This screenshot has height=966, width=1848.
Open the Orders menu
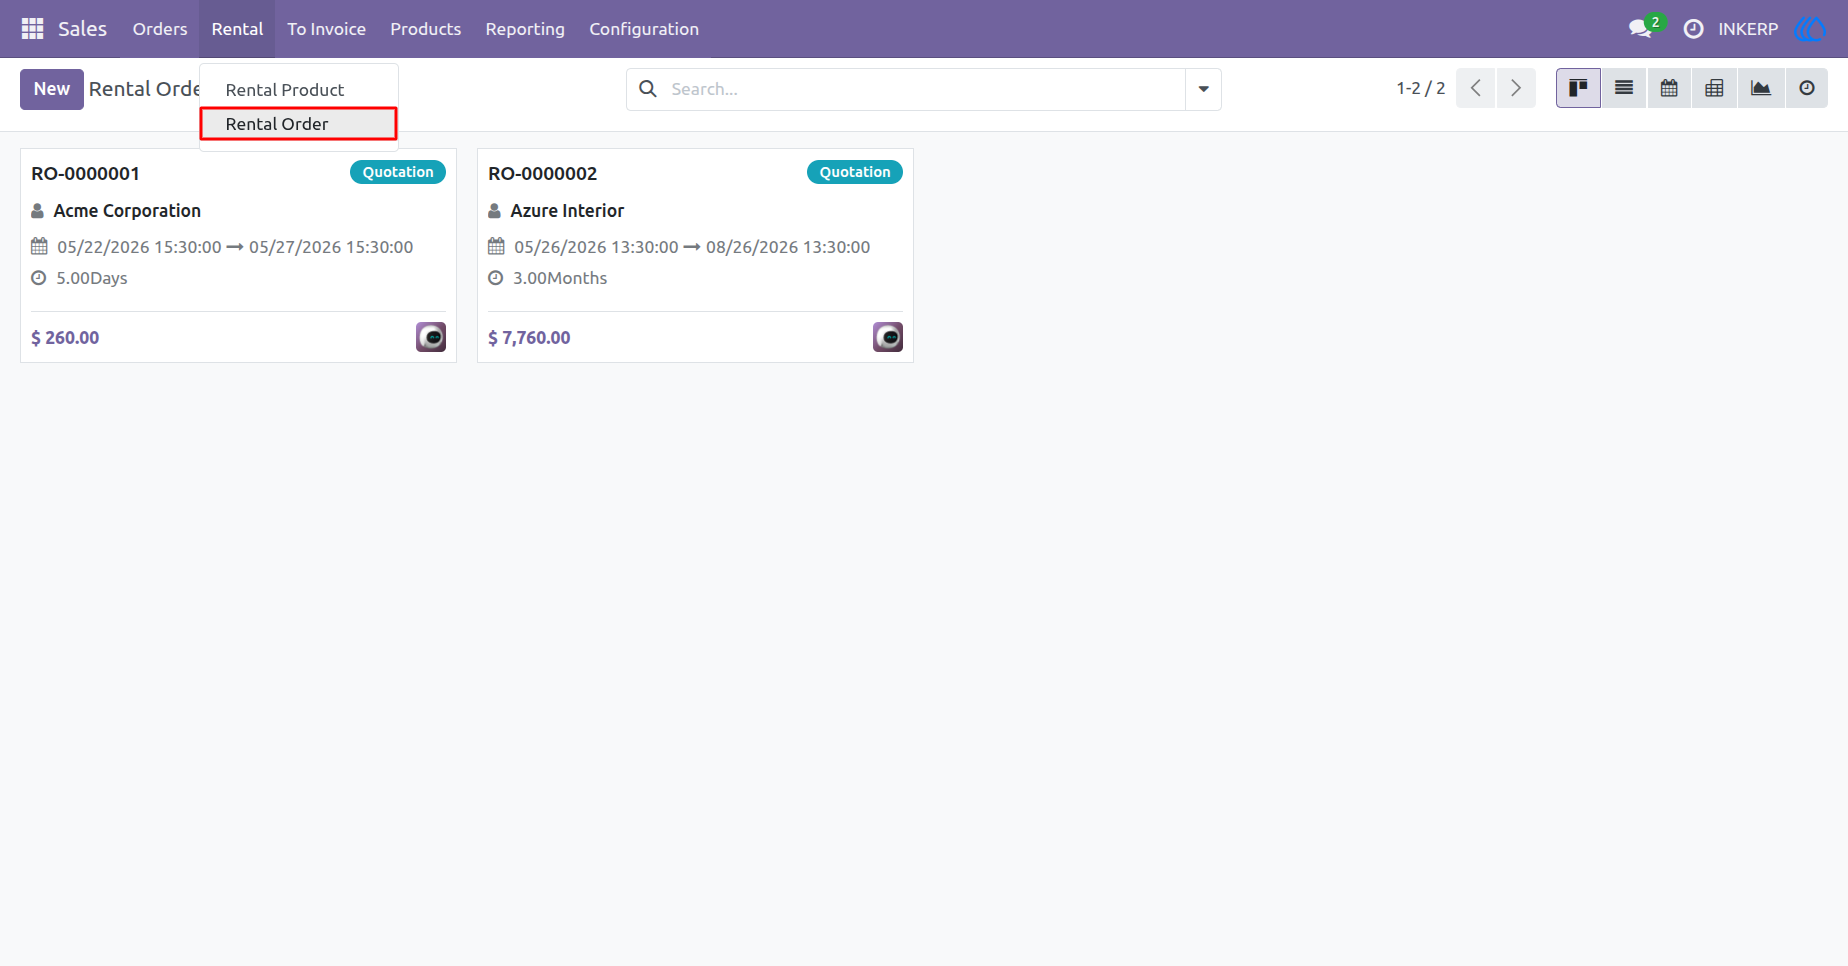pos(160,29)
